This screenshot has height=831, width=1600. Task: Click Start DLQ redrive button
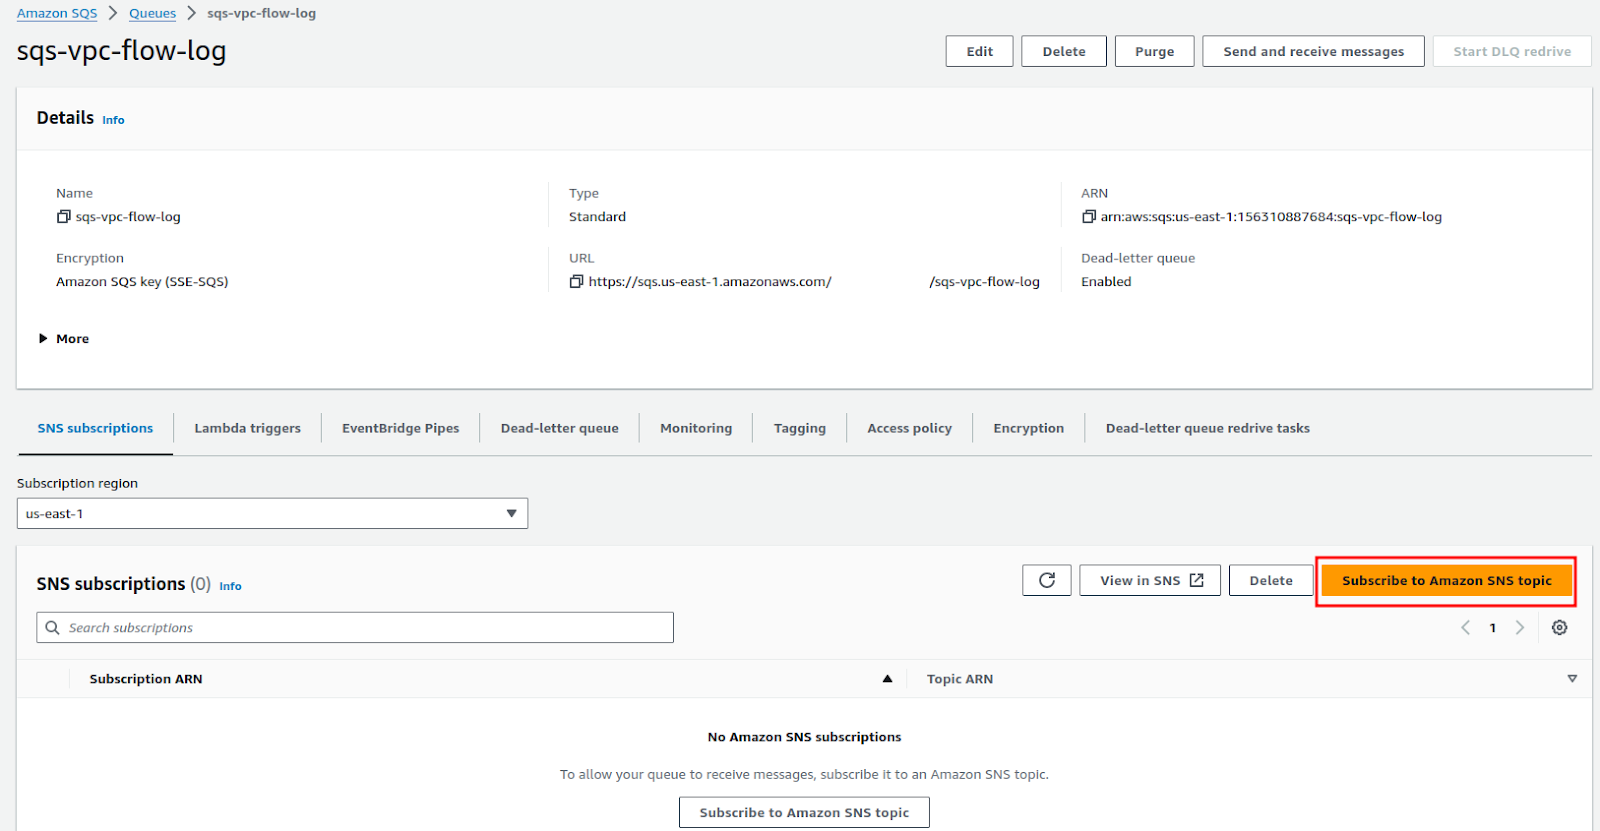click(x=1512, y=51)
